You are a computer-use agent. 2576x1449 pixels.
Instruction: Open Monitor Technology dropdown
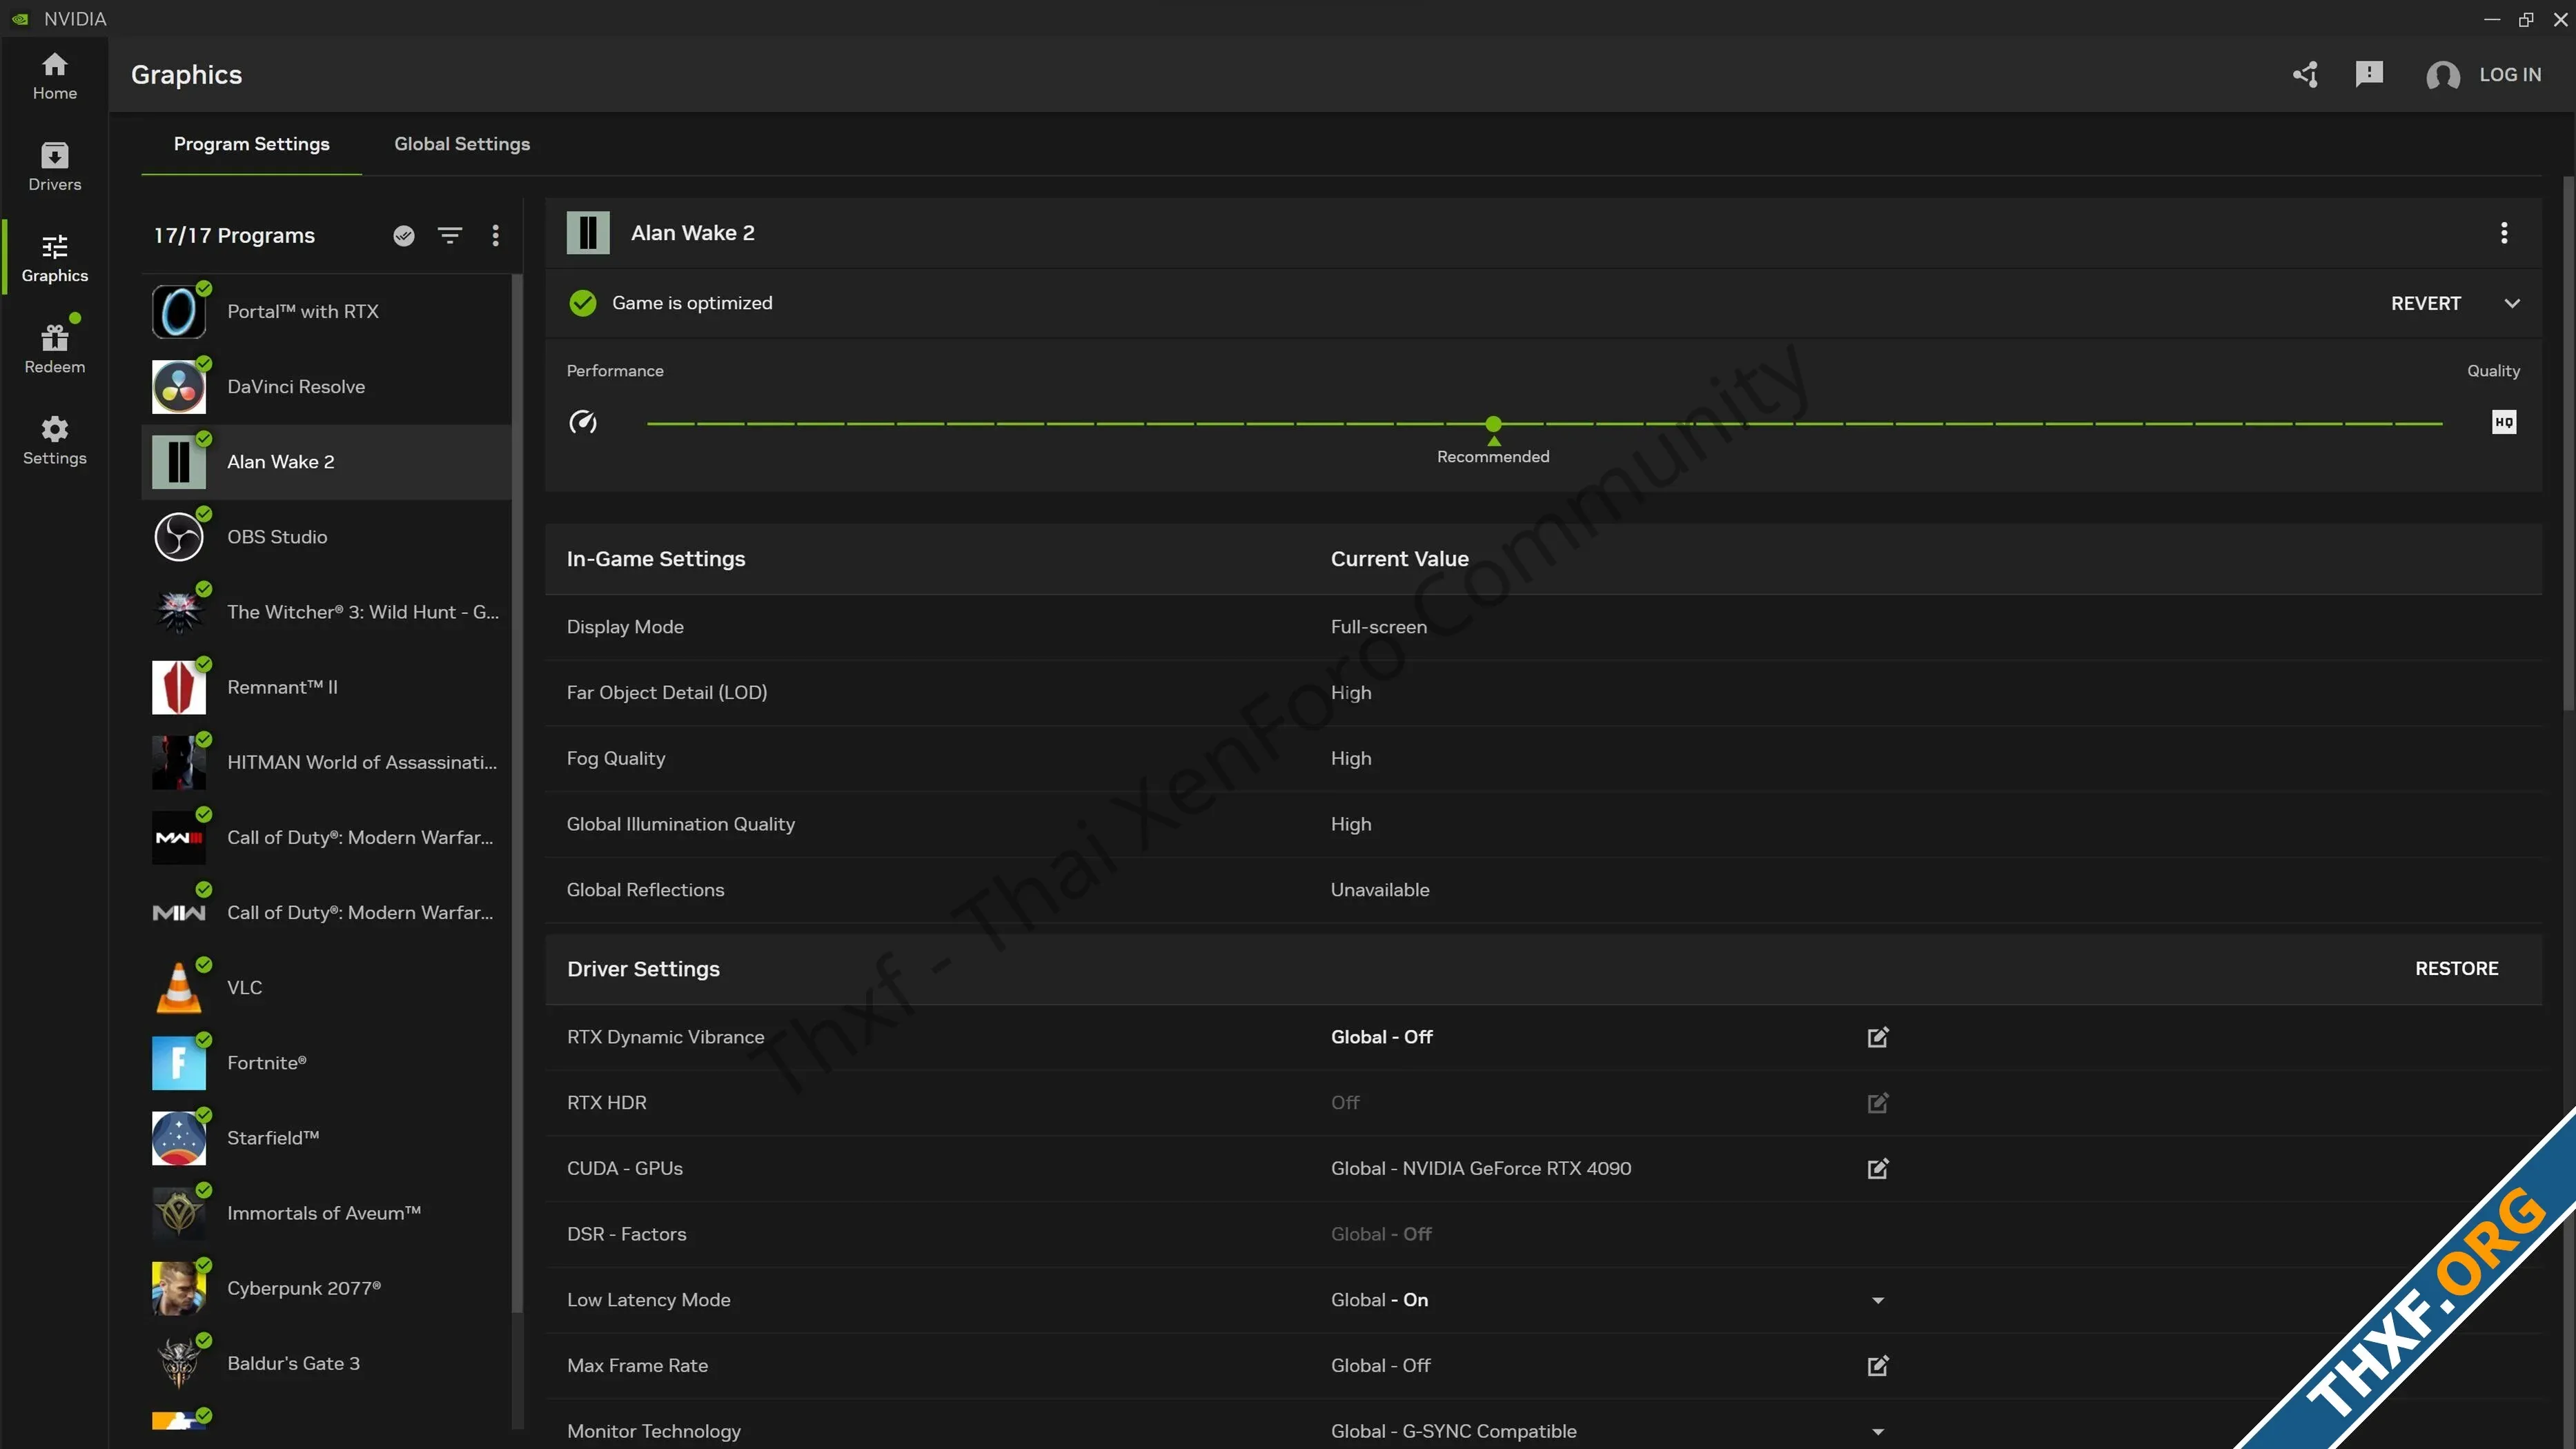click(x=1877, y=1431)
